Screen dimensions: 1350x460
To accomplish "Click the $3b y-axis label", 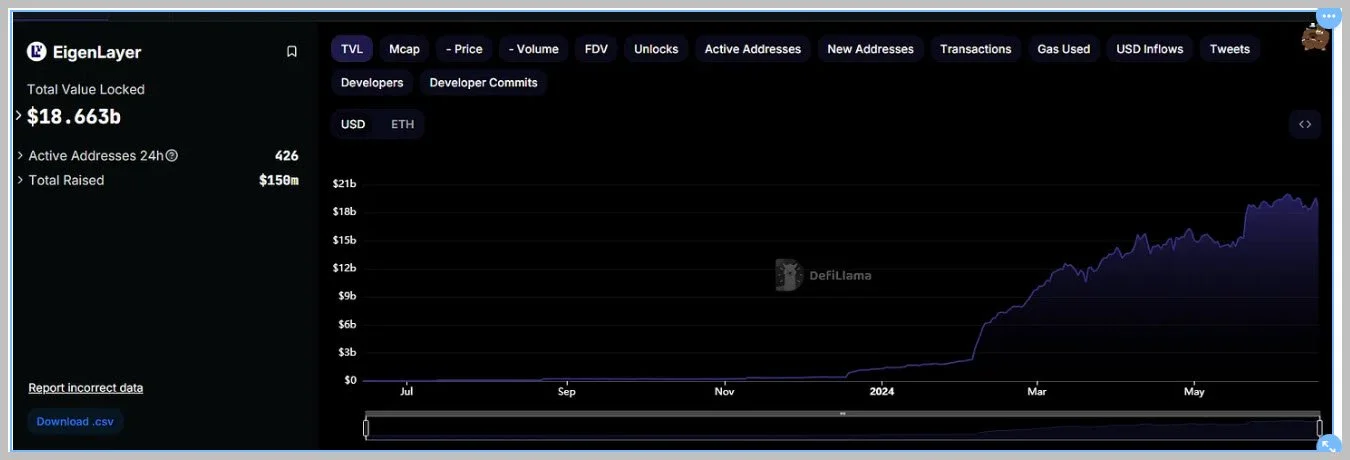I will click(x=346, y=352).
